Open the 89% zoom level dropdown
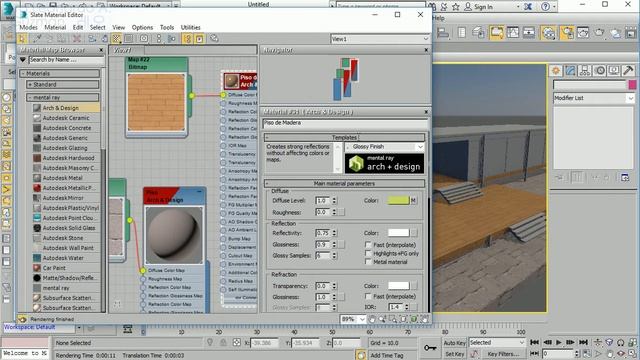Screen dimensions: 640x360 coord(353,319)
